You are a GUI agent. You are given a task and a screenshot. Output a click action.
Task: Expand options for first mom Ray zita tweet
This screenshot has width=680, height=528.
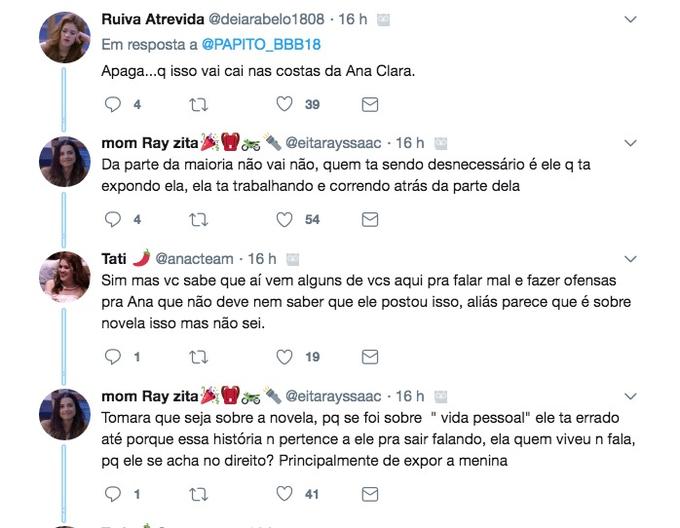pyautogui.click(x=630, y=143)
